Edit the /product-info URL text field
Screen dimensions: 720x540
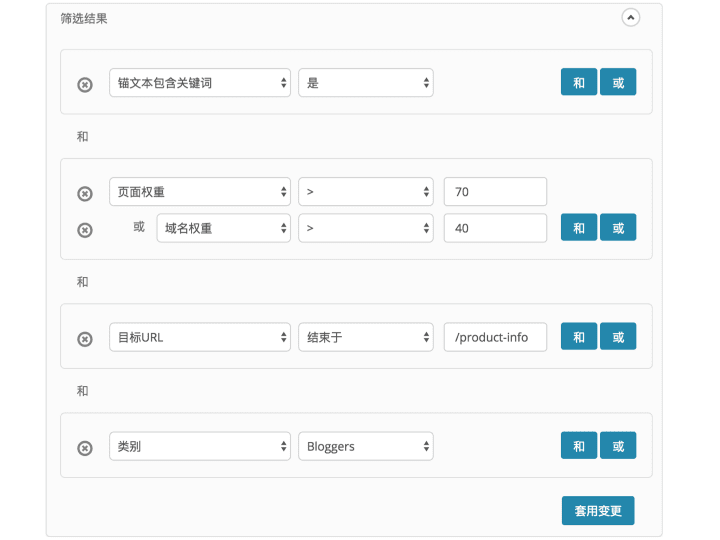(x=495, y=337)
